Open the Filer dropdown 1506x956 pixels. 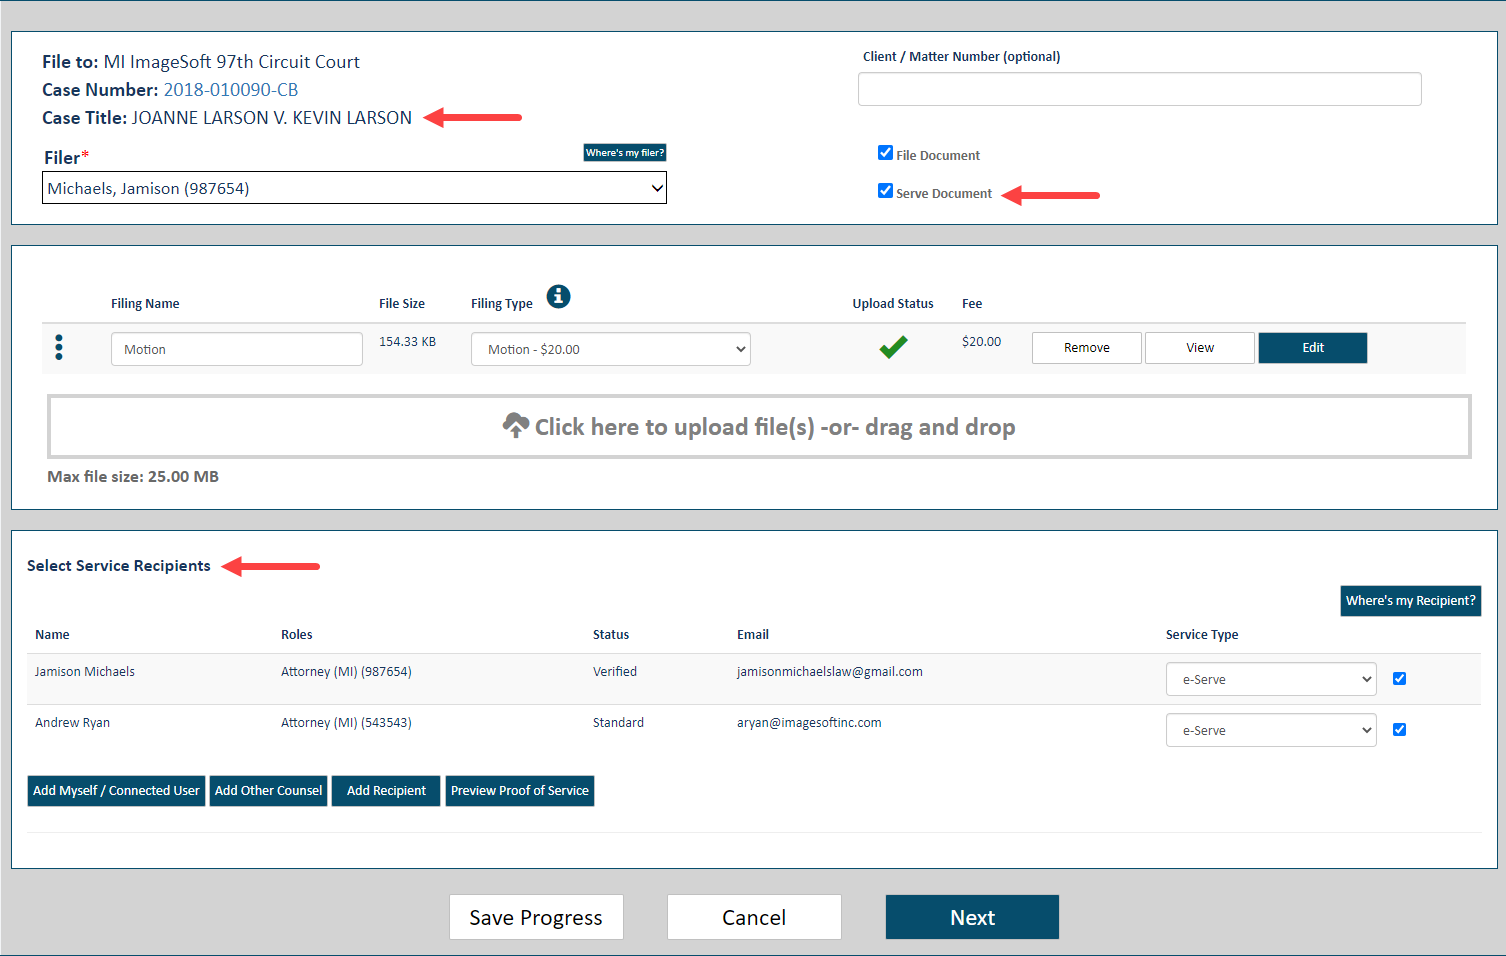click(x=354, y=188)
